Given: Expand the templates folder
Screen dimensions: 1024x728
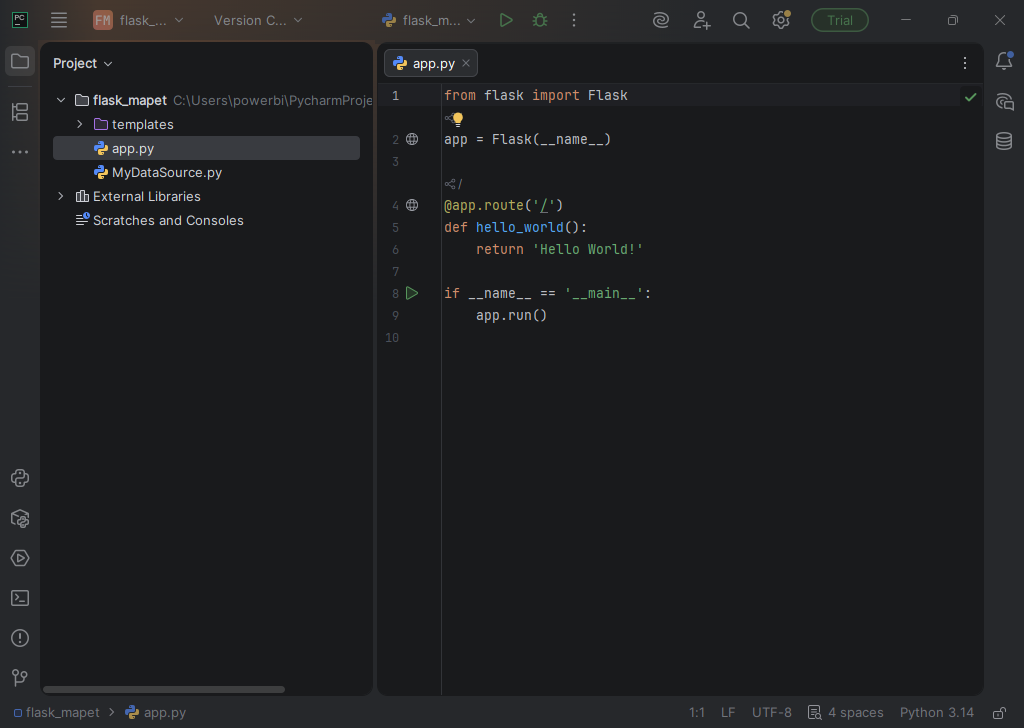Looking at the screenshot, I should point(80,124).
